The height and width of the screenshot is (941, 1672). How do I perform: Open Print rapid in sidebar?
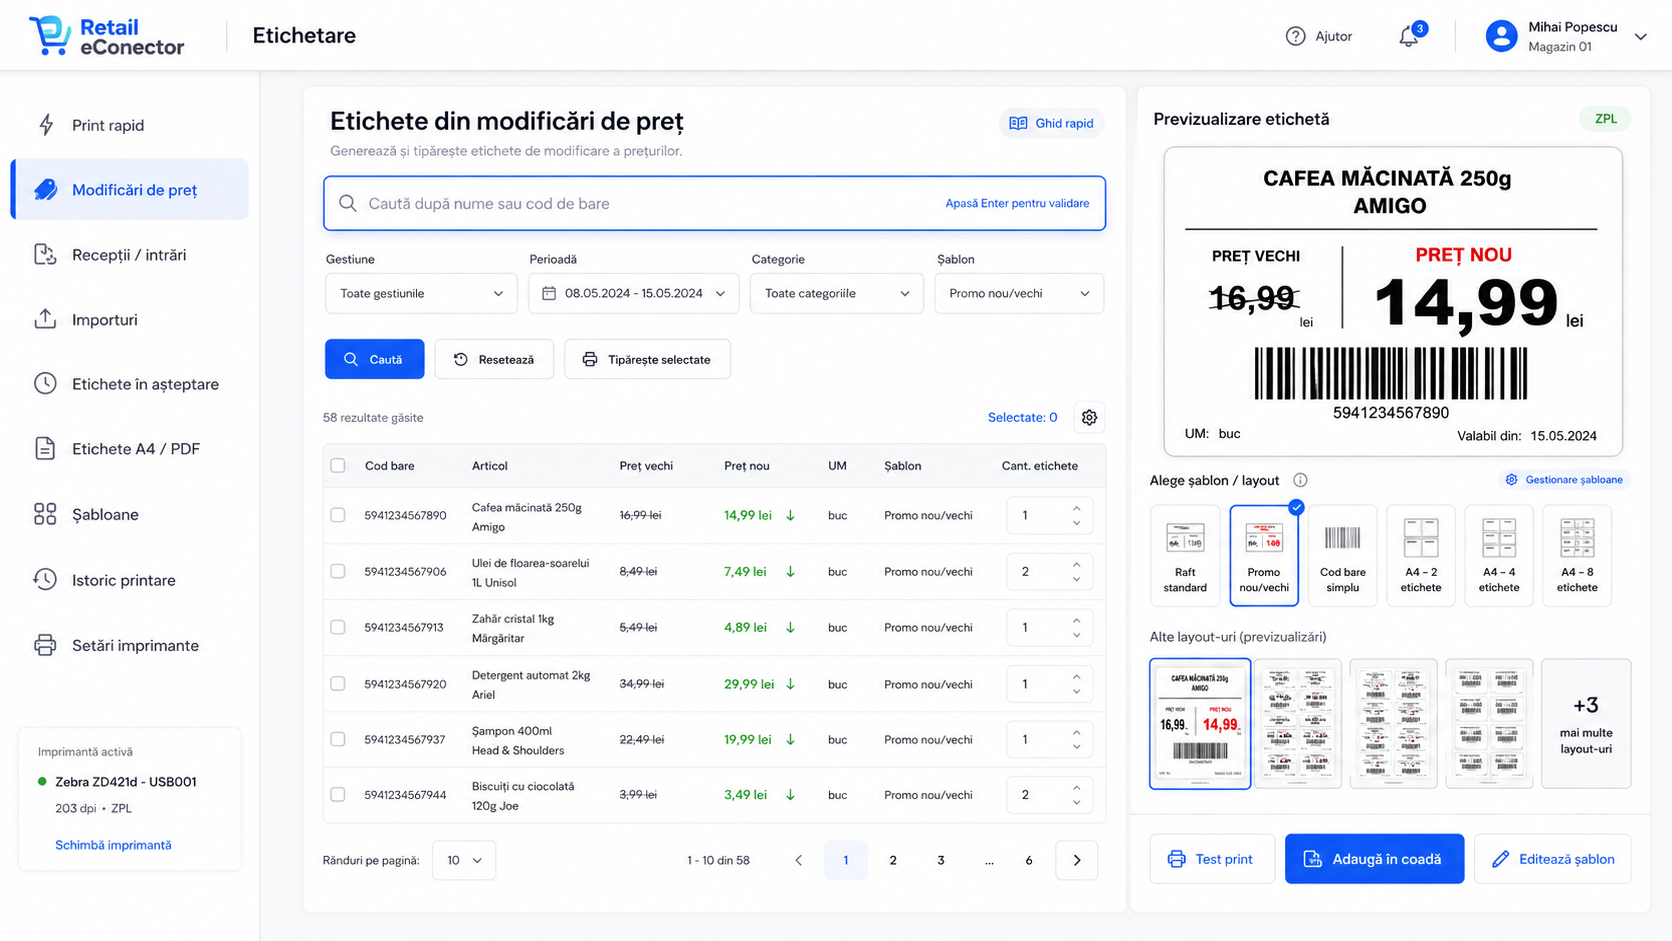tap(130, 125)
